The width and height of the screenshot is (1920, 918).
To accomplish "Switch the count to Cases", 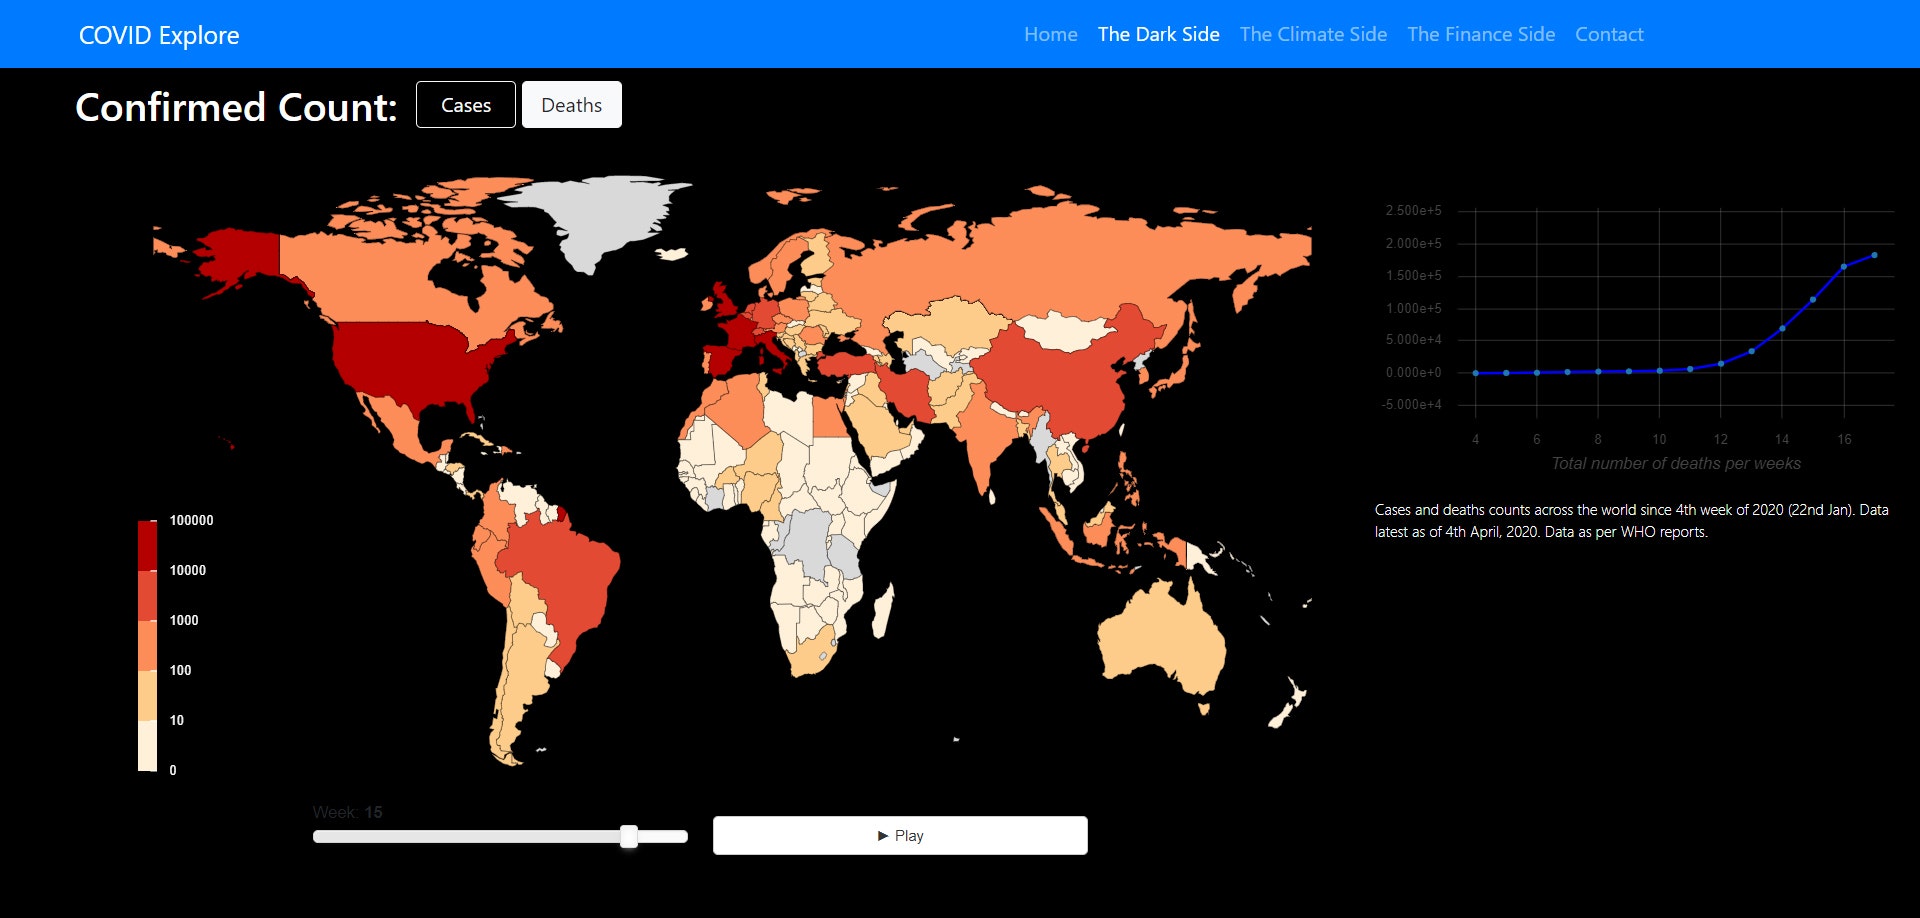I will pyautogui.click(x=466, y=105).
